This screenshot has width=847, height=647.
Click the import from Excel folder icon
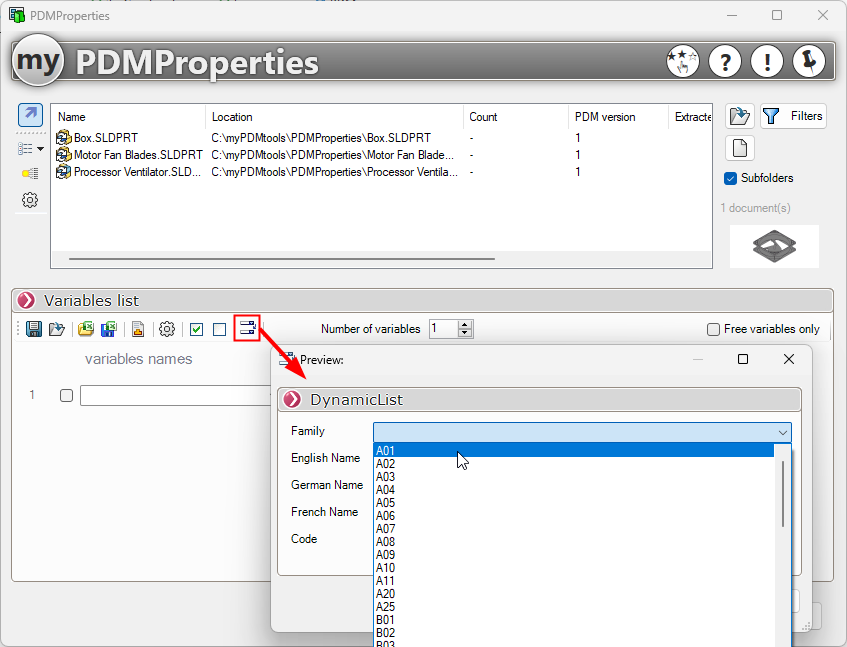pos(85,329)
